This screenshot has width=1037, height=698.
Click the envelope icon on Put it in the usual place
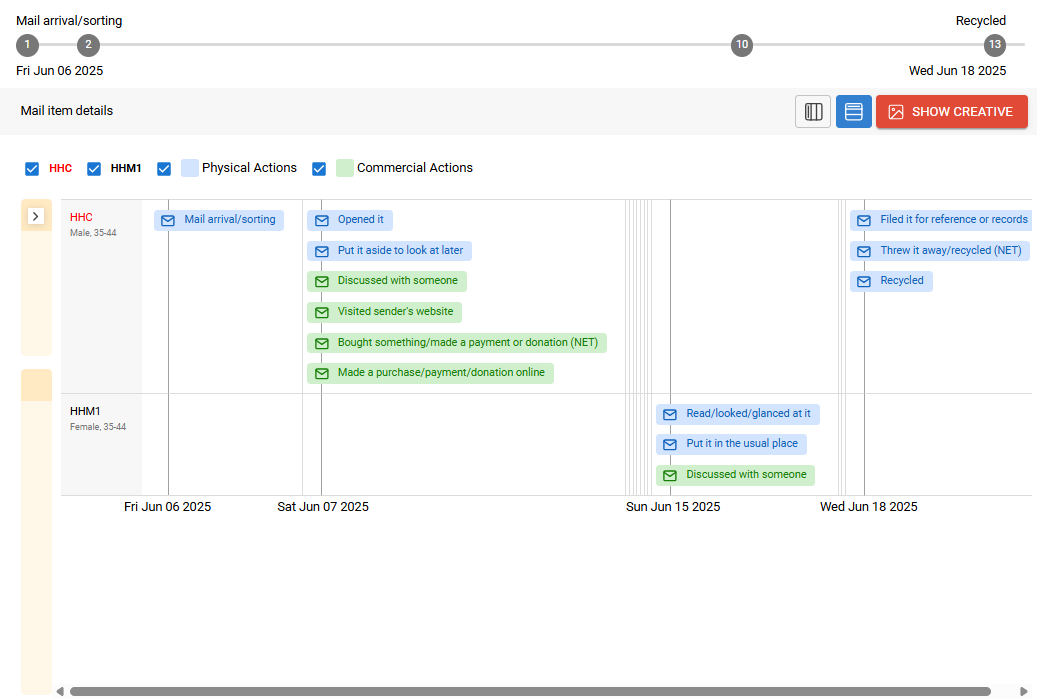[670, 444]
